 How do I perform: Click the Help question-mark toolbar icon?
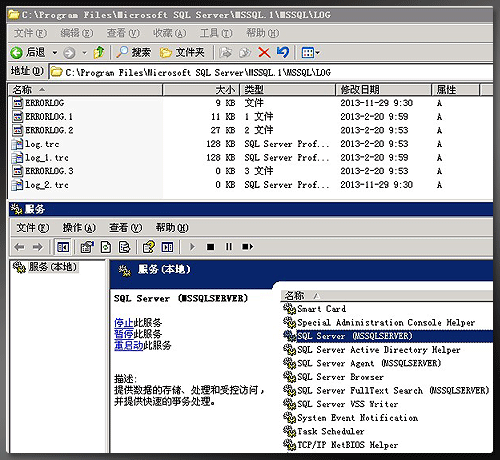(149, 247)
